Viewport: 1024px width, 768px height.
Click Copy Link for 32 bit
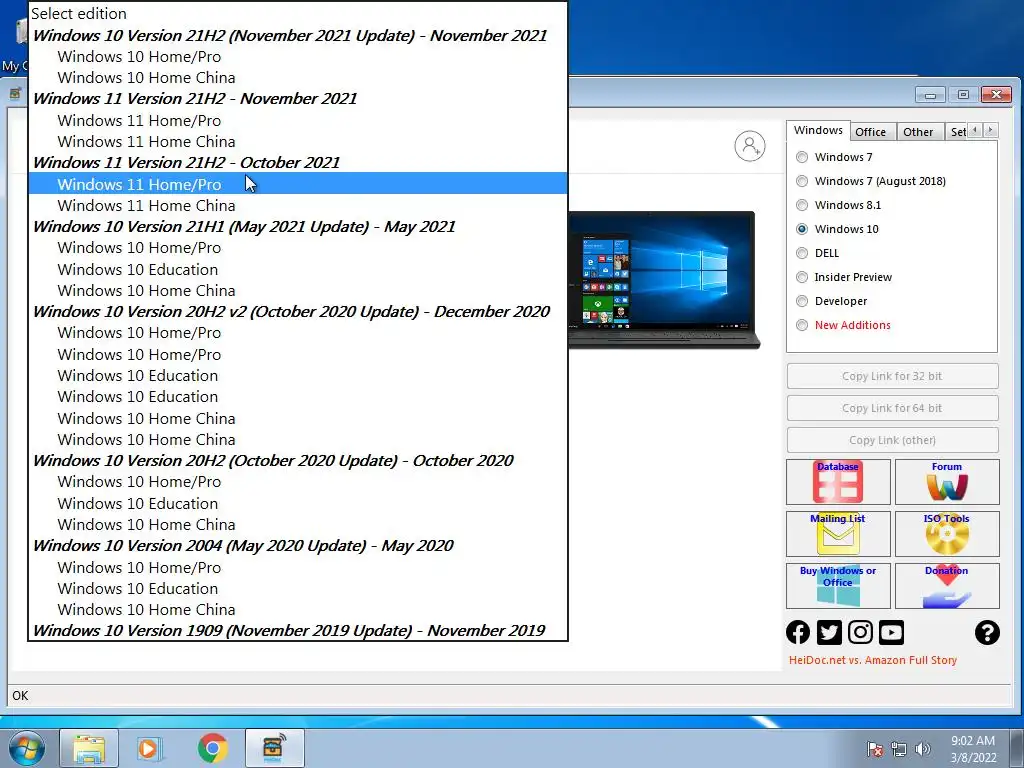892,376
